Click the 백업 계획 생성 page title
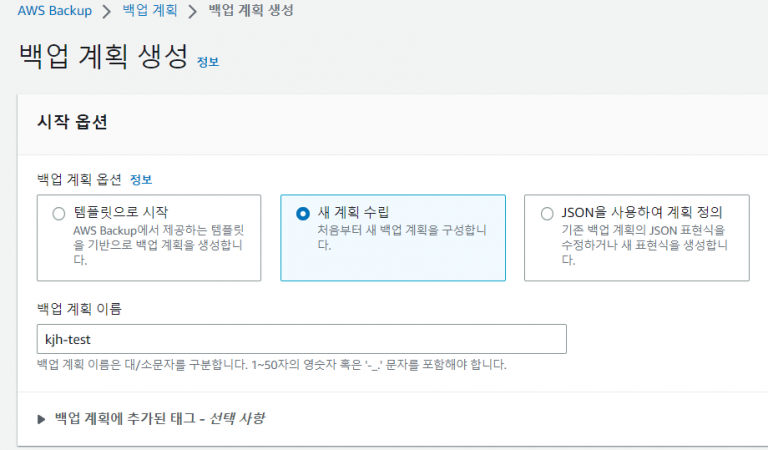 (x=103, y=56)
